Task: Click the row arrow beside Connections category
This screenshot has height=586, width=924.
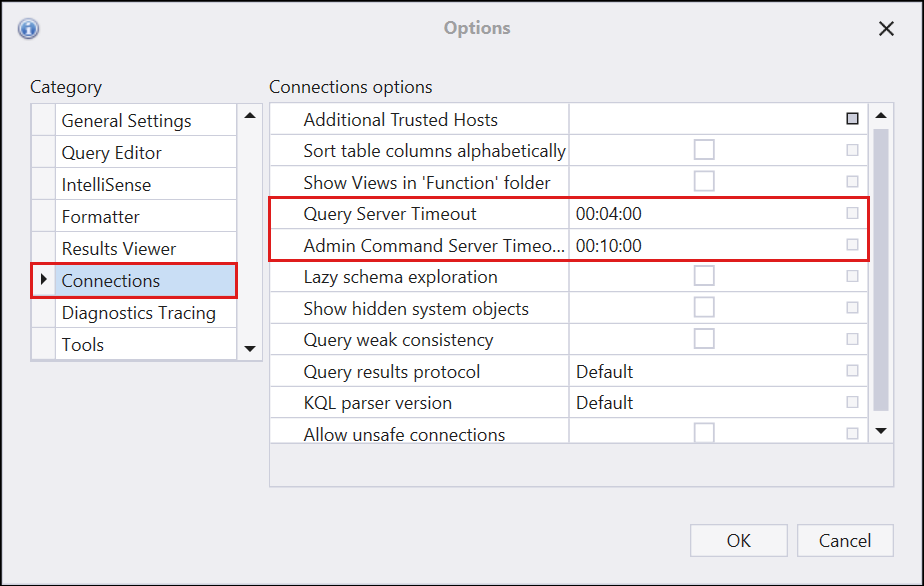Action: (43, 281)
